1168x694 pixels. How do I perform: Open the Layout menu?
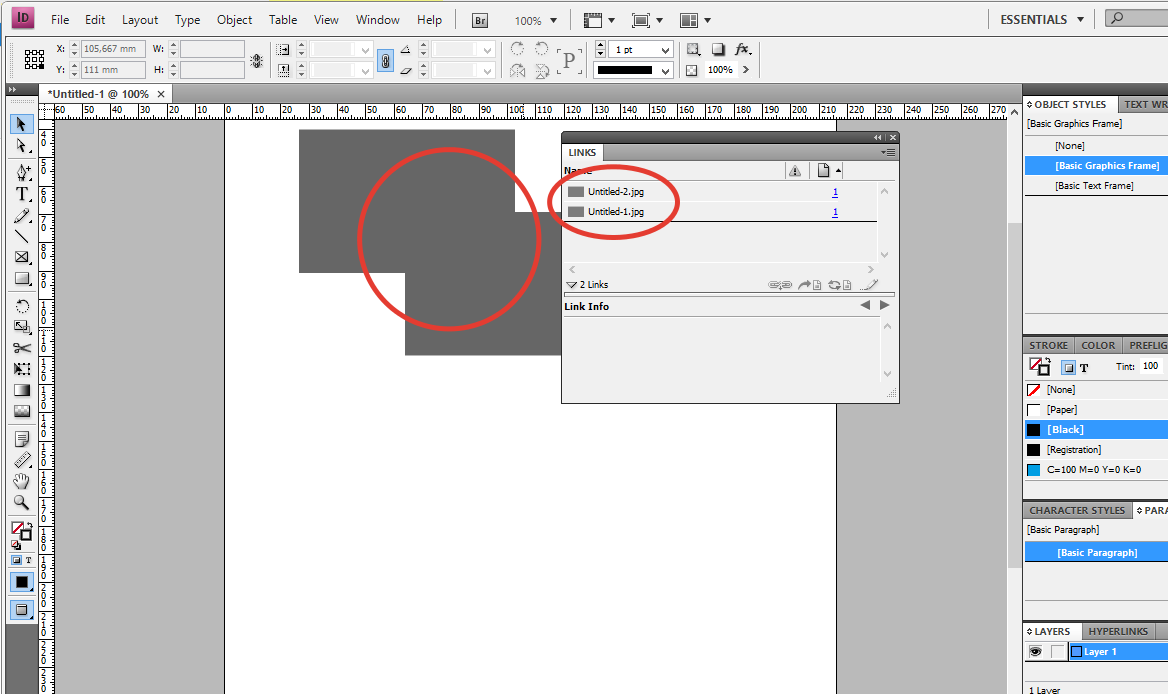coord(140,19)
